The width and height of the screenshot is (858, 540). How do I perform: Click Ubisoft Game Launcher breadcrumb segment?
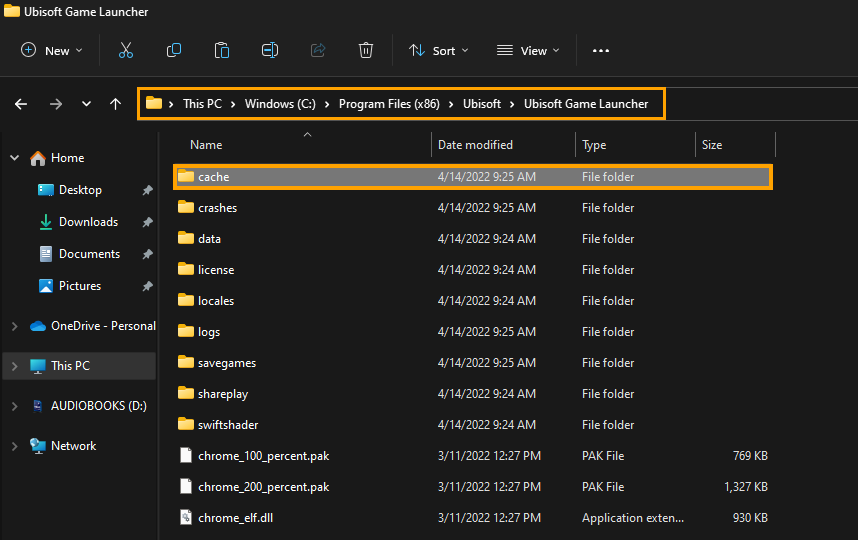[586, 103]
